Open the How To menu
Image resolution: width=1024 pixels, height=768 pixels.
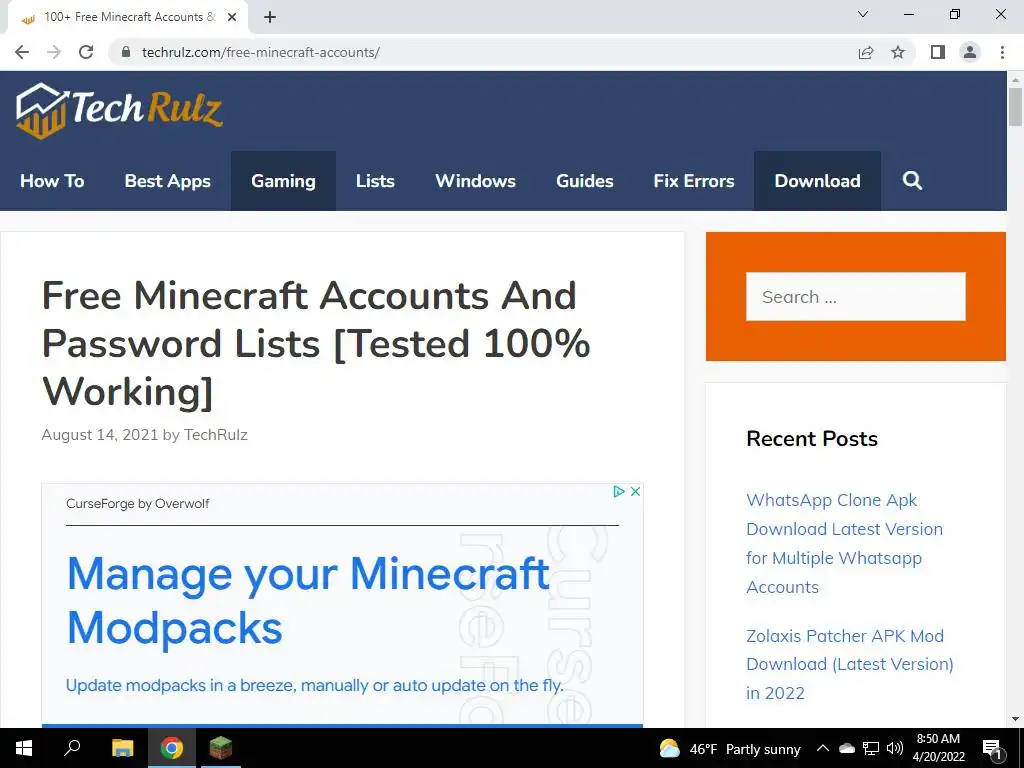pyautogui.click(x=52, y=181)
